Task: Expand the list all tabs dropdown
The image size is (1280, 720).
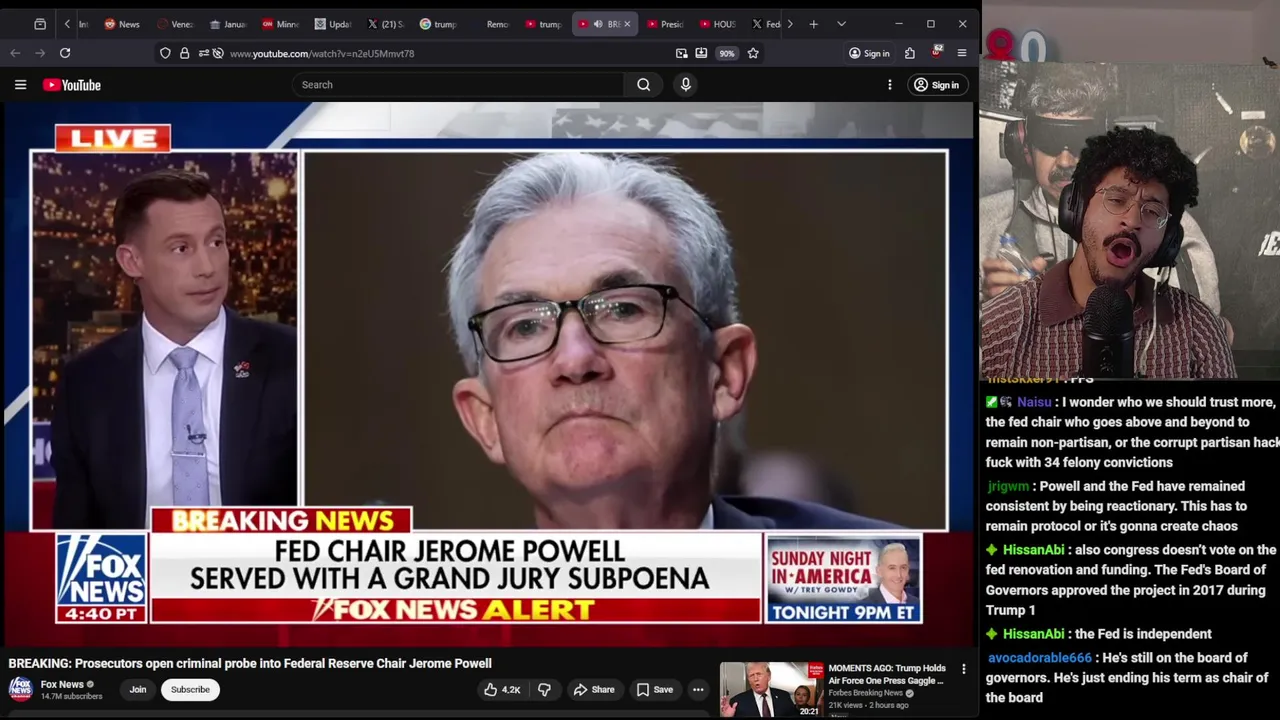Action: coord(841,24)
